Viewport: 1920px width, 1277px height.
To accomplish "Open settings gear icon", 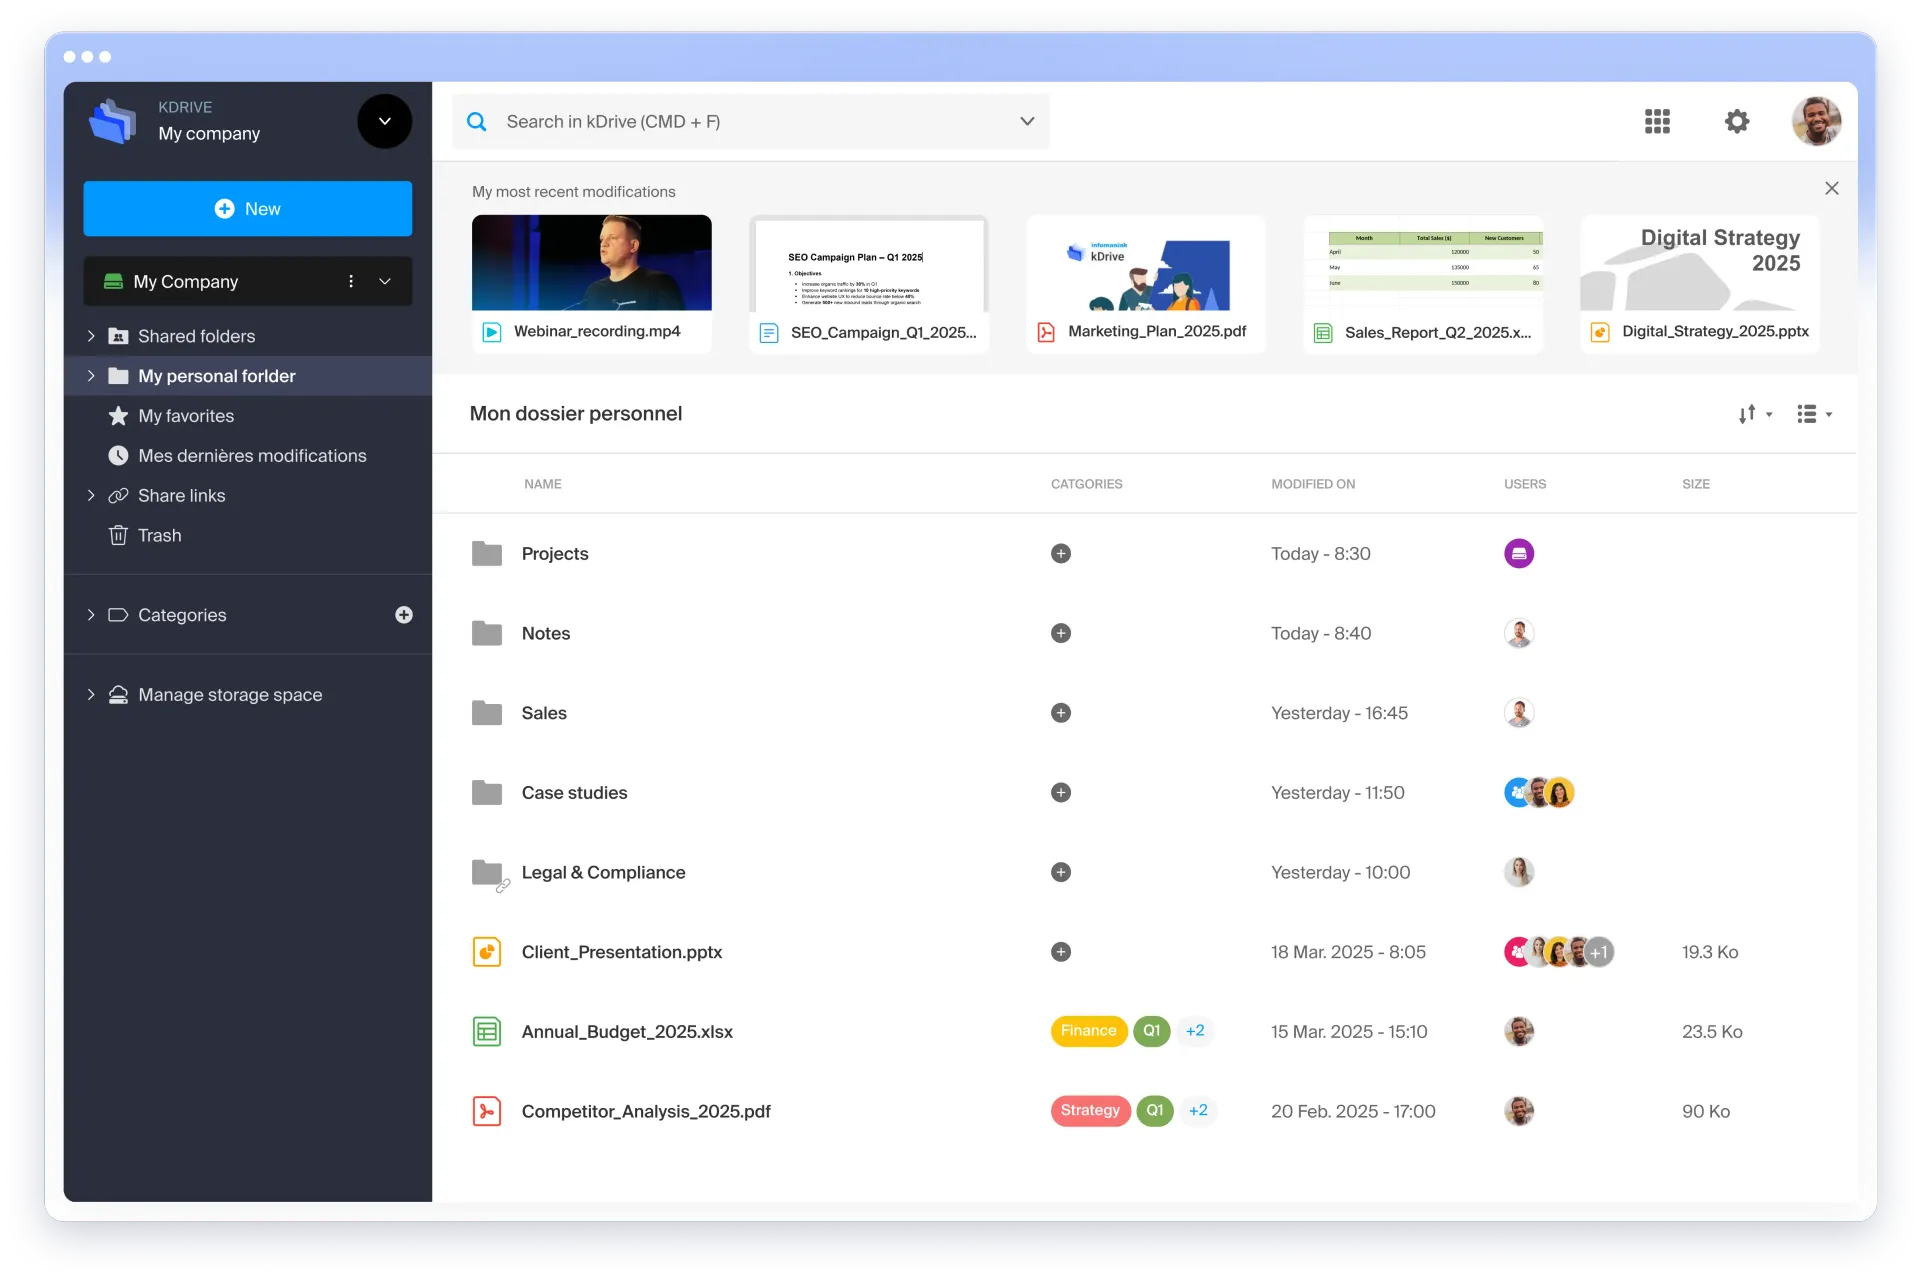I will [x=1737, y=121].
